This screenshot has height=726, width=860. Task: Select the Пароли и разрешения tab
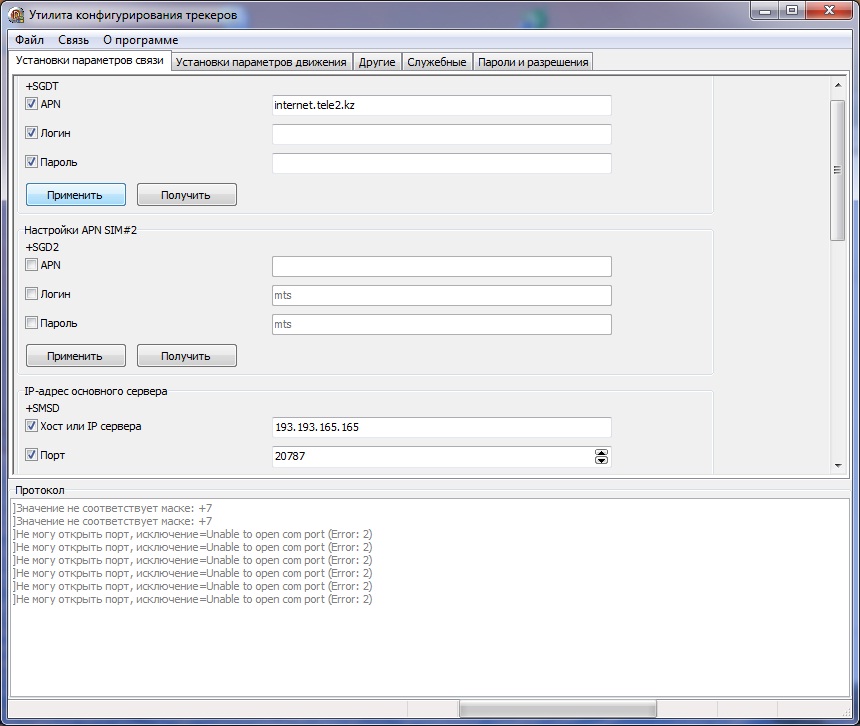[533, 62]
